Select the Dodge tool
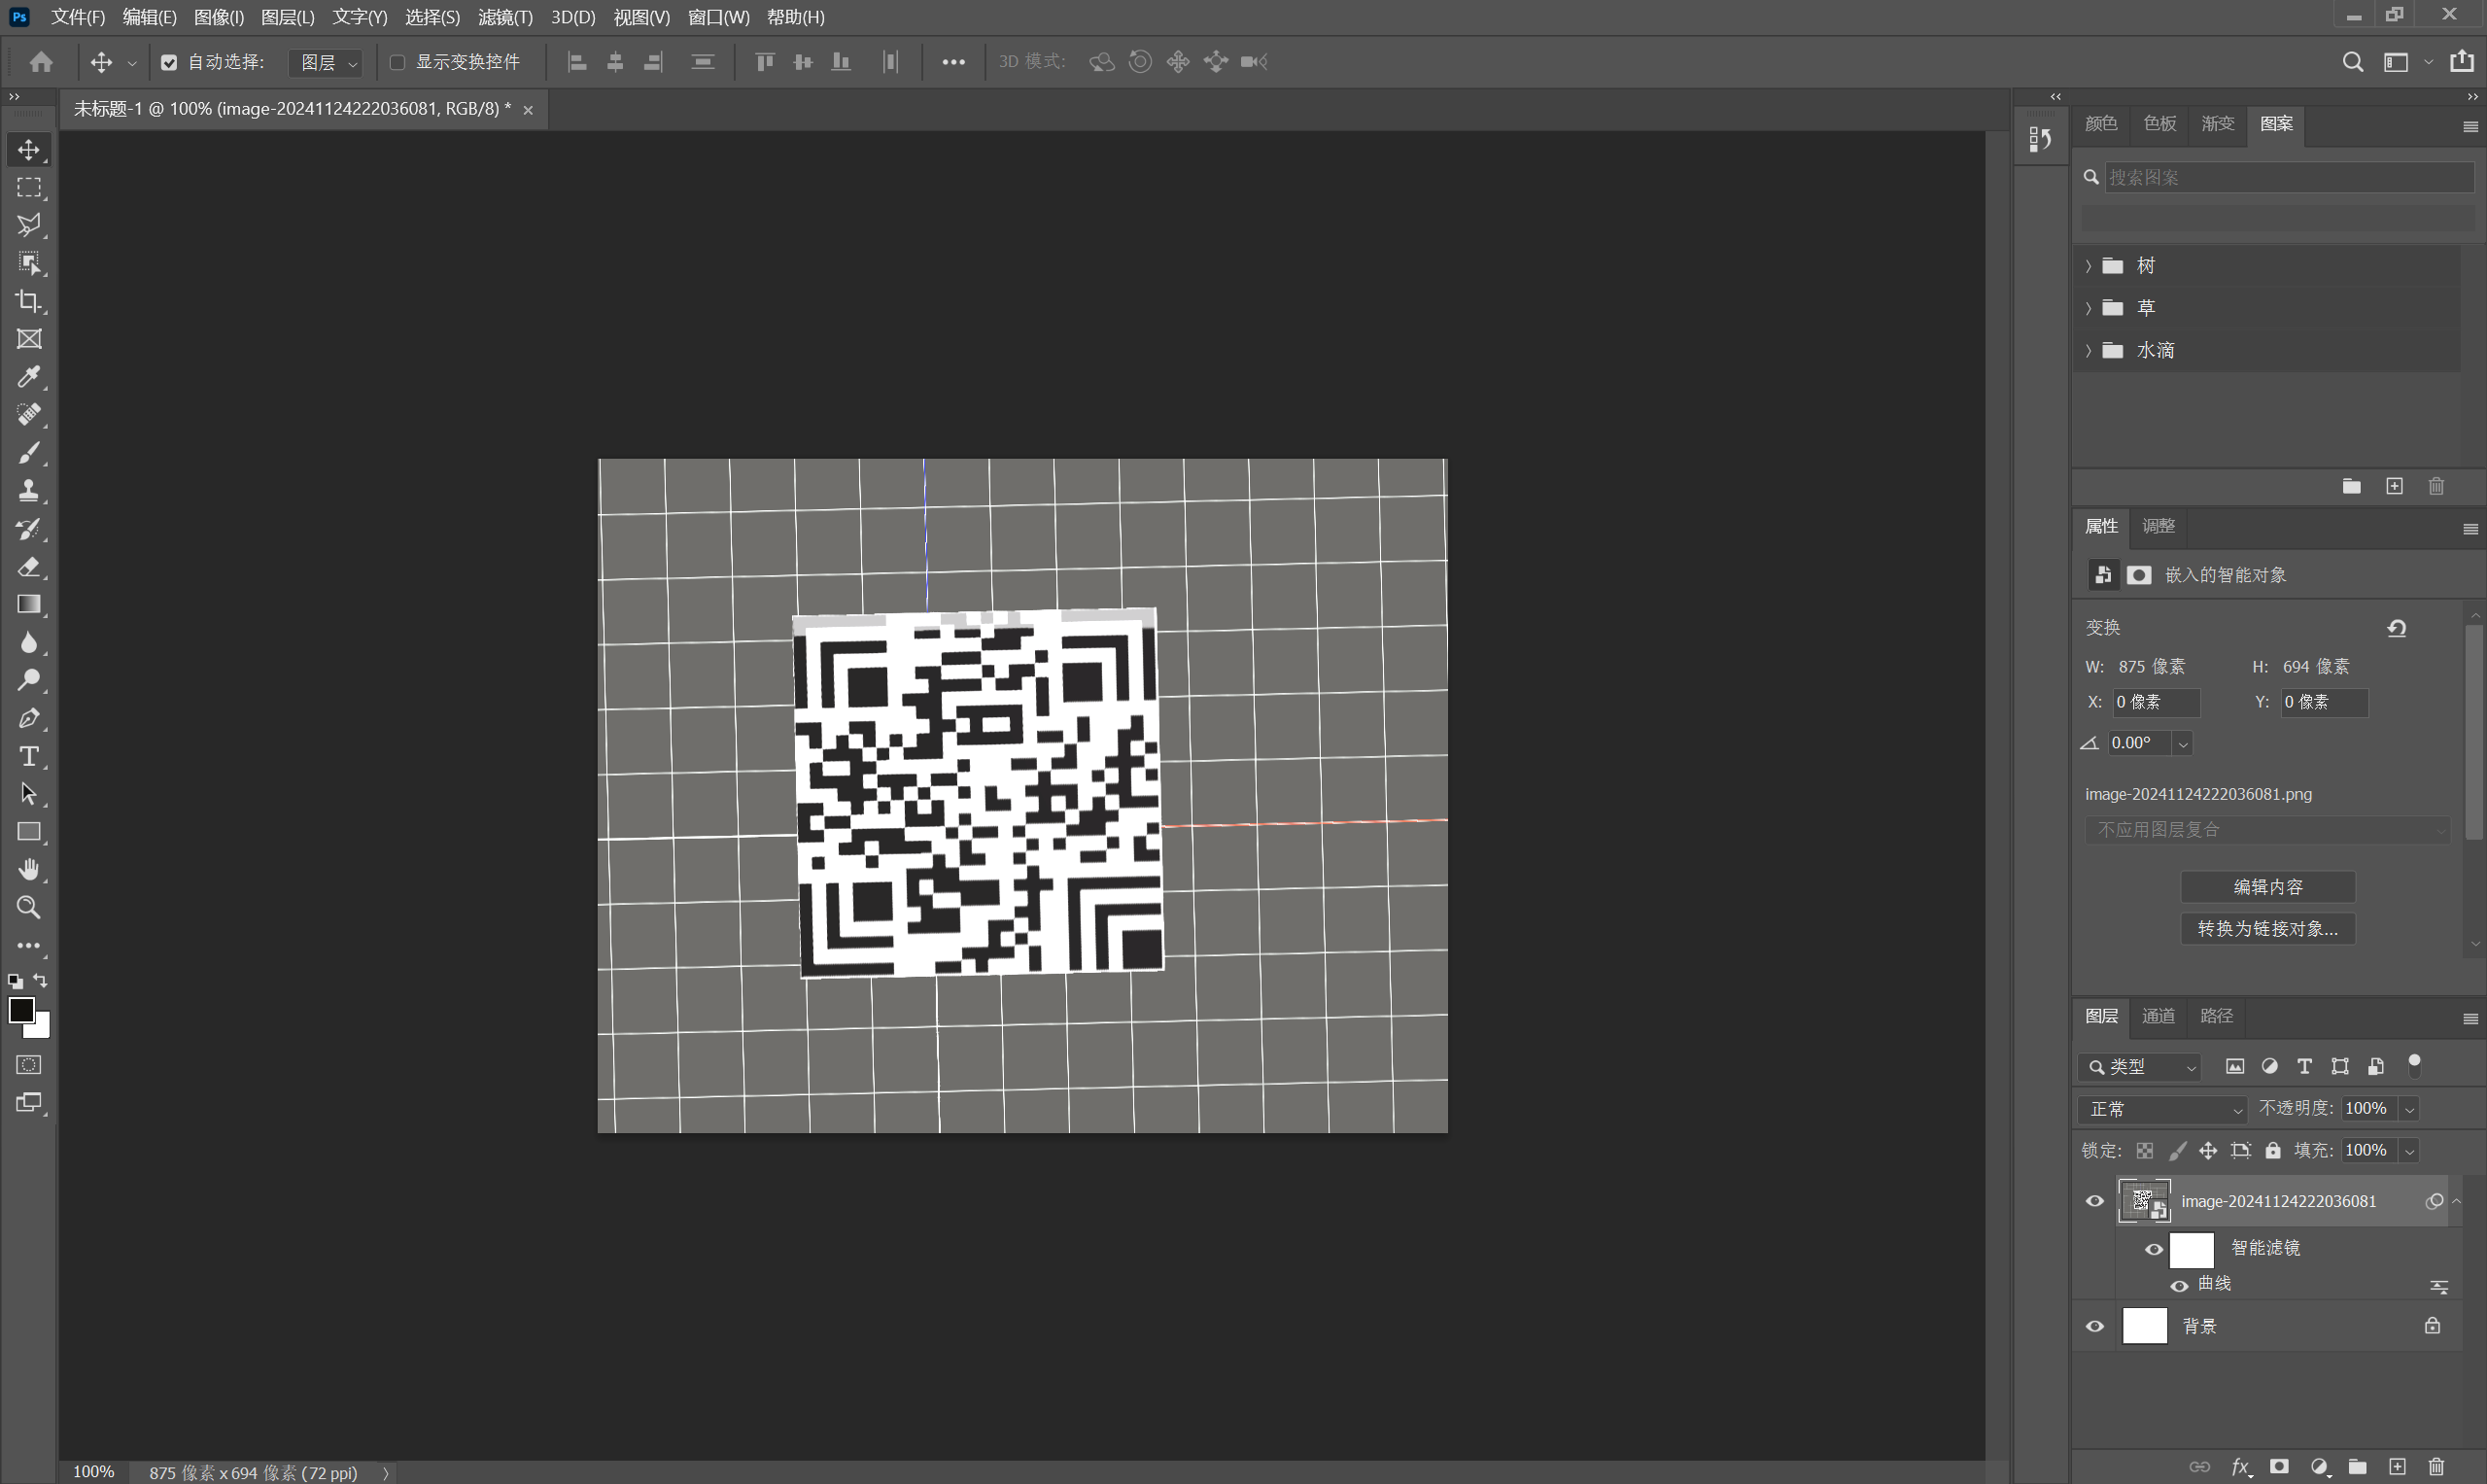The image size is (2487, 1484). [29, 681]
